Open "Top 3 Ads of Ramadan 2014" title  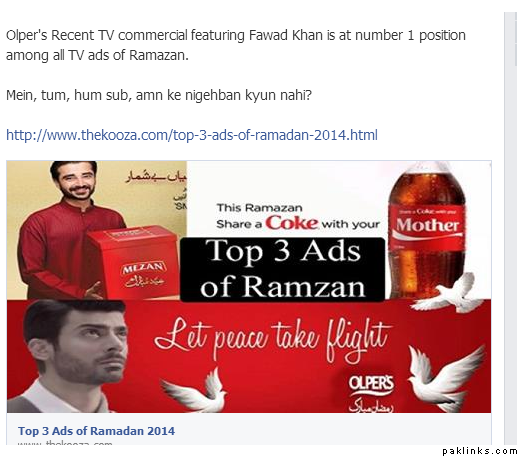tap(96, 431)
